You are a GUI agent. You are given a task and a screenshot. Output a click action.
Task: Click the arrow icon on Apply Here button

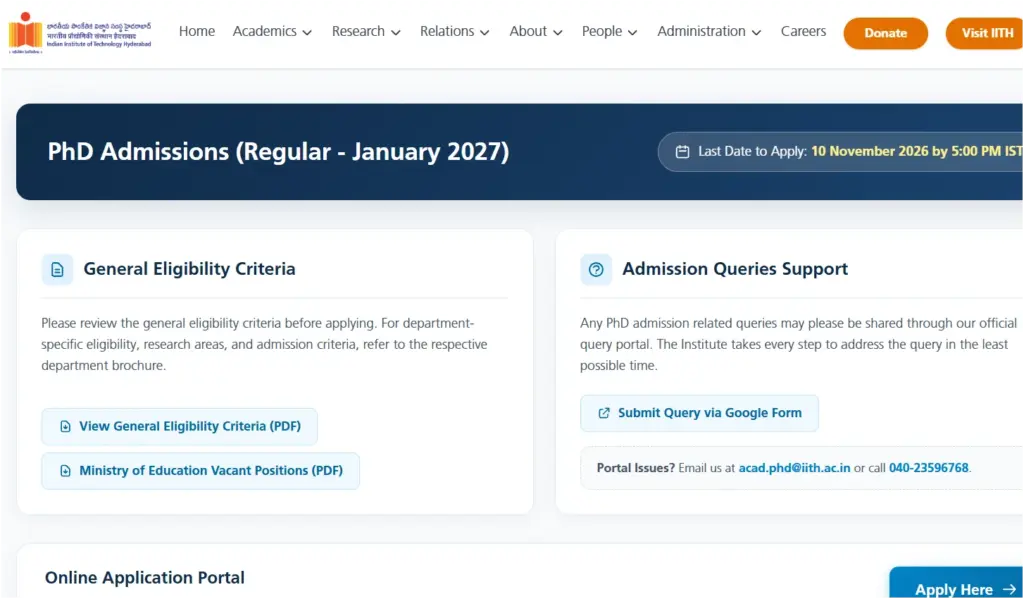(1010, 590)
